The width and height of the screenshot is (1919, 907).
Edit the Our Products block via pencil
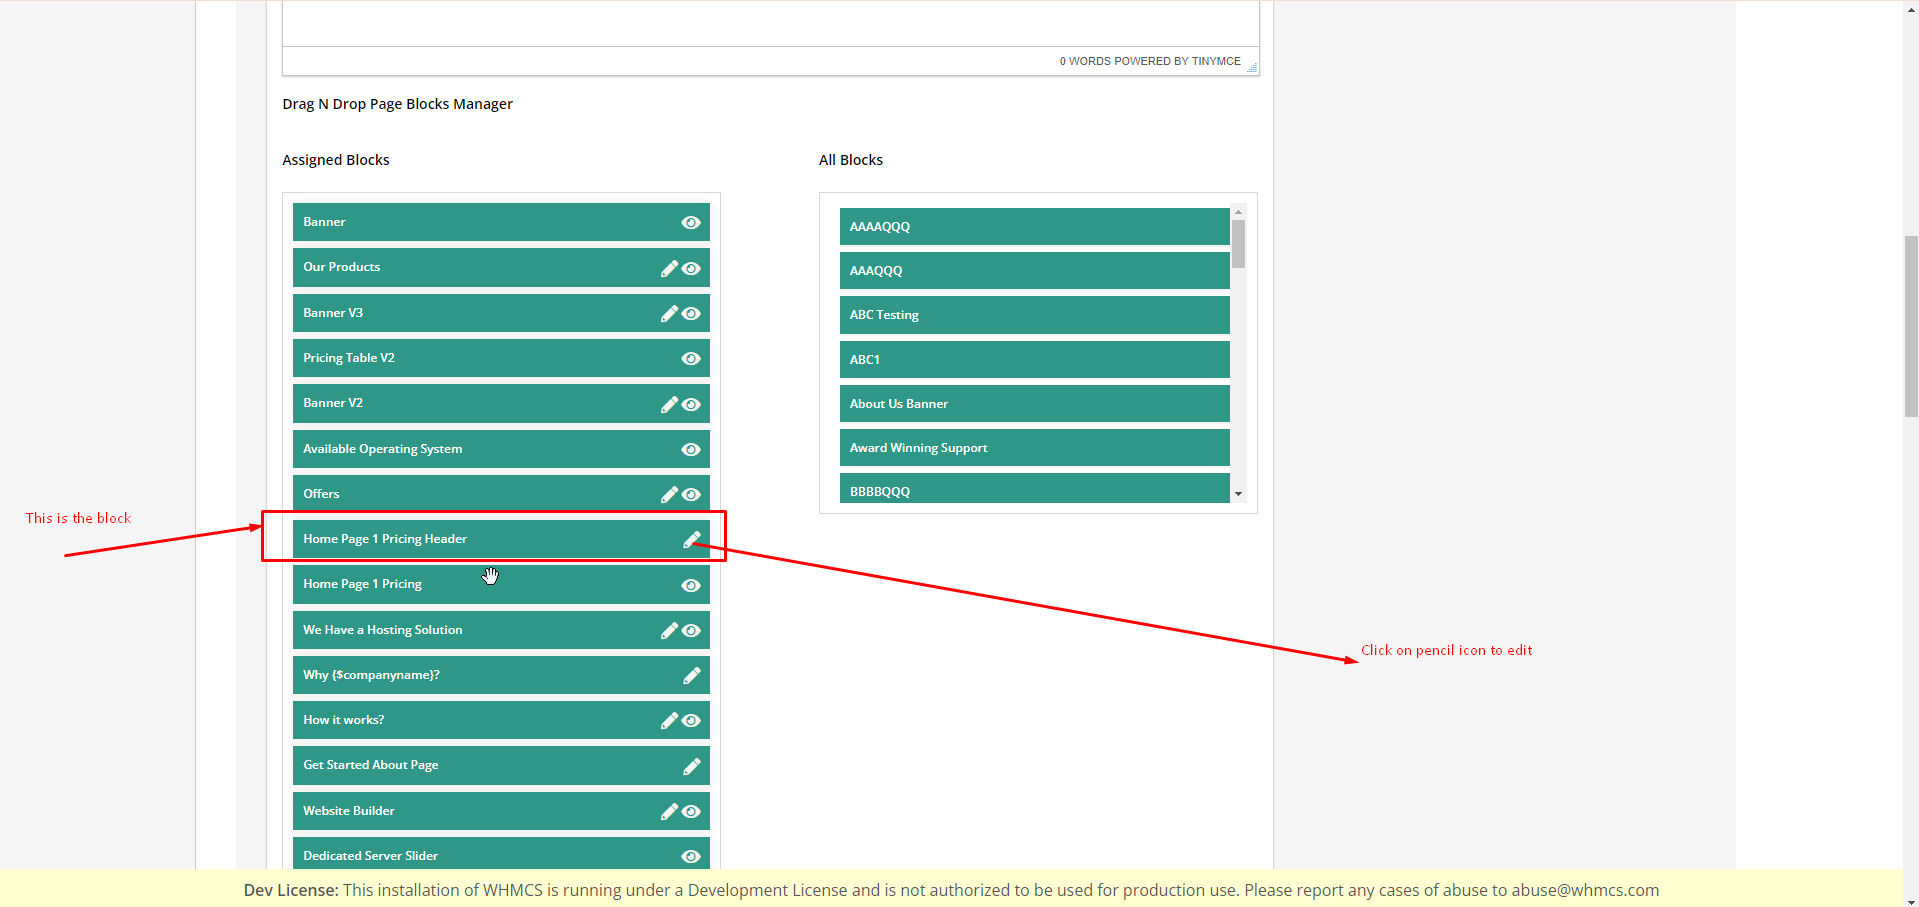pos(669,268)
